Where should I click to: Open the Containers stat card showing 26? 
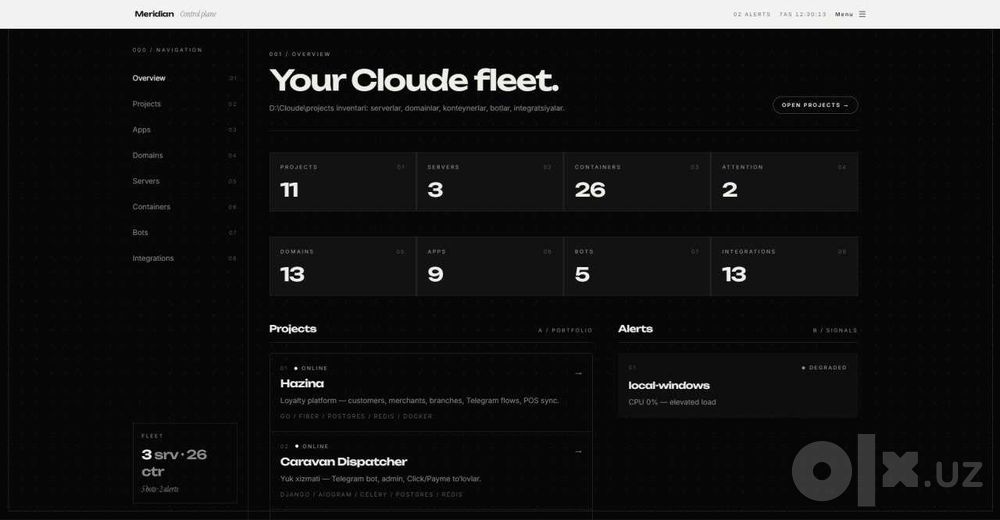click(x=637, y=181)
